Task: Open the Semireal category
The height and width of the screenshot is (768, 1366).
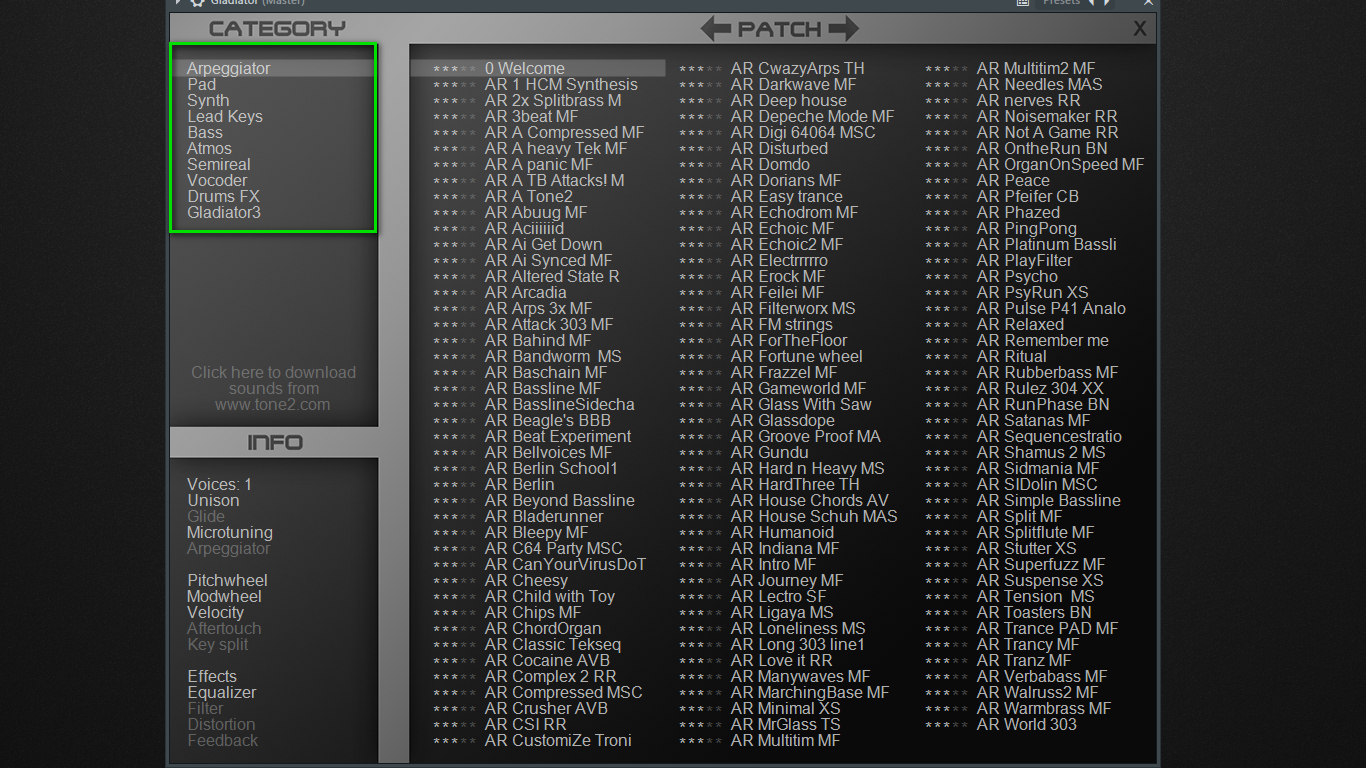Action: [219, 165]
